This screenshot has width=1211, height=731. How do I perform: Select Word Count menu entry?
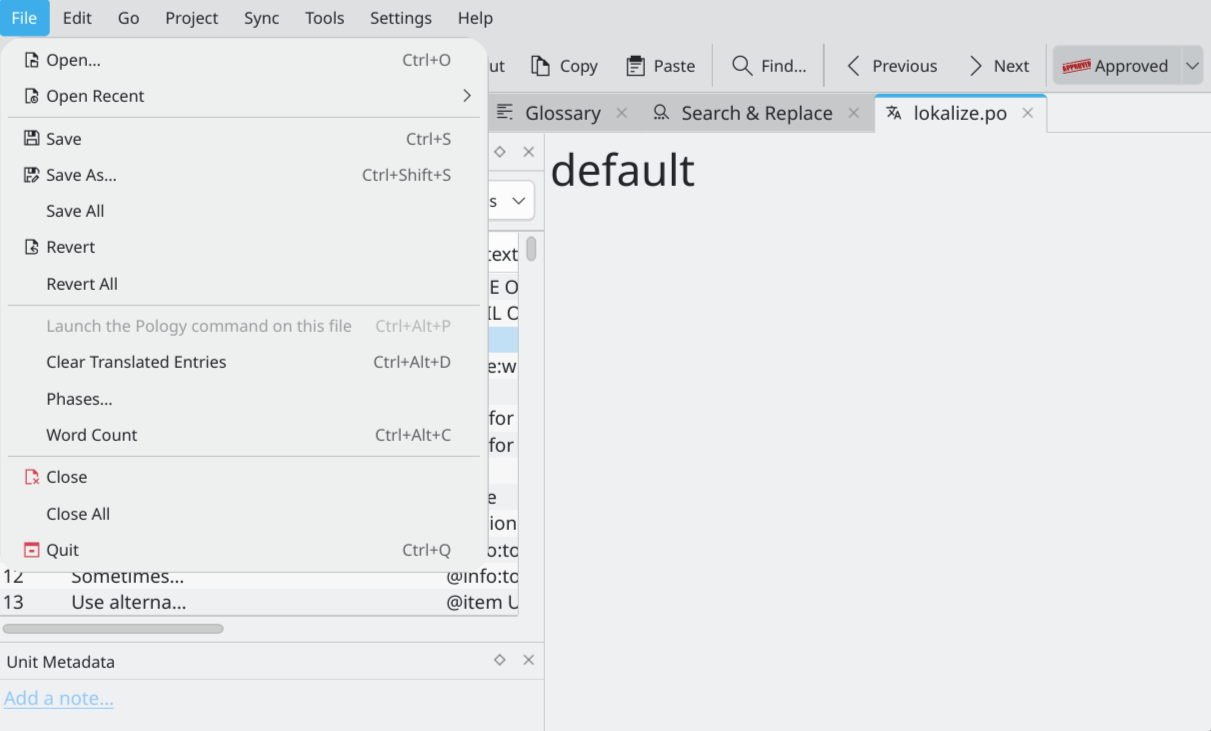[x=92, y=435]
